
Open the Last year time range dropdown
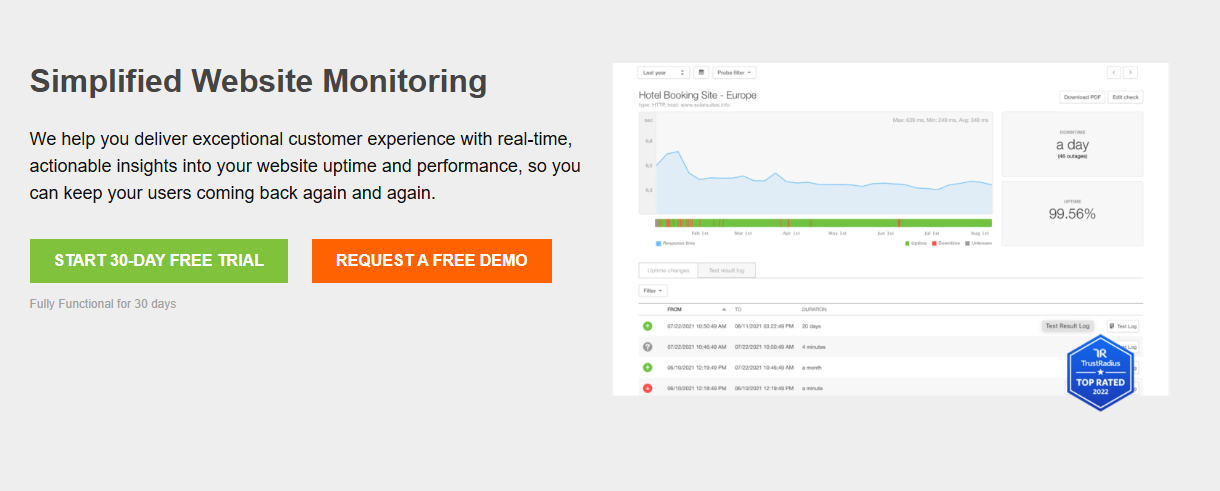point(663,73)
